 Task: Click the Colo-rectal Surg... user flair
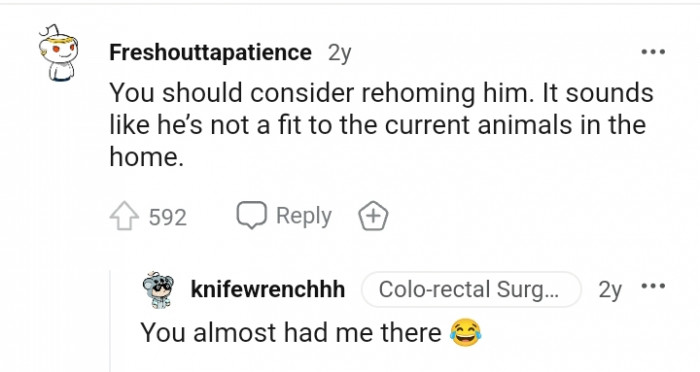coord(471,289)
